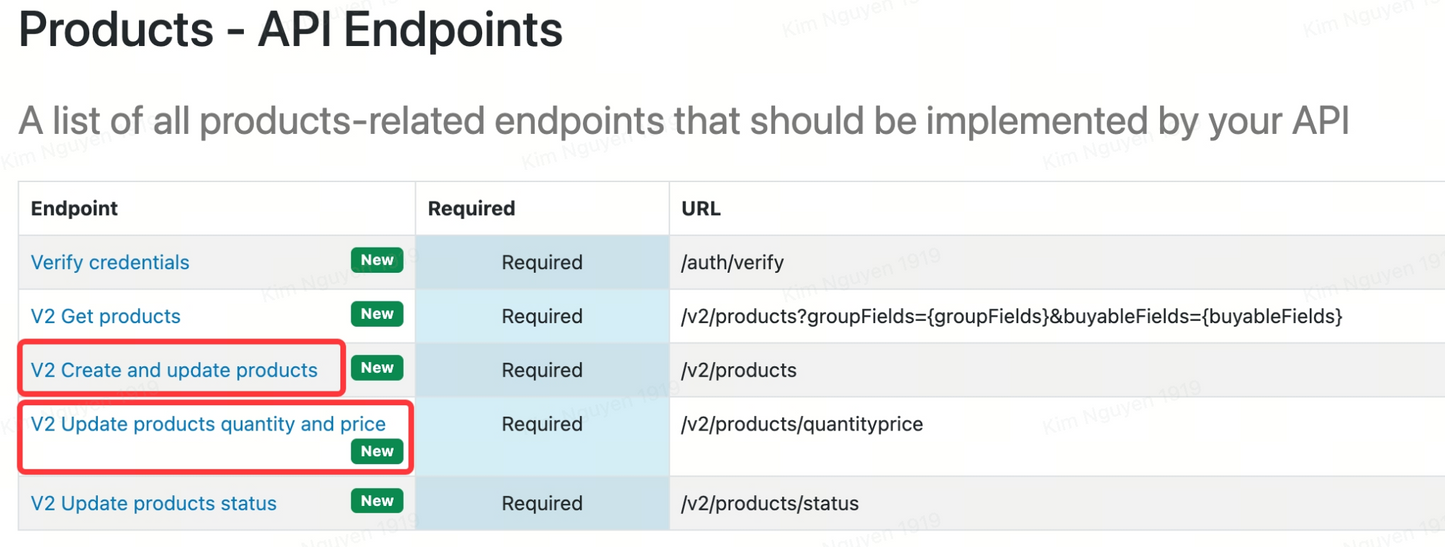Click the /v2/products/status URL cell

click(x=770, y=504)
